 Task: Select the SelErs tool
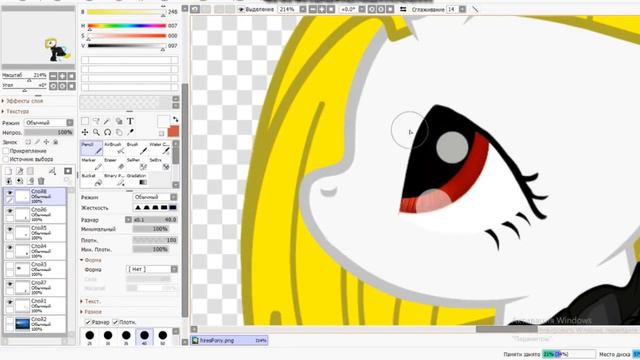click(160, 164)
